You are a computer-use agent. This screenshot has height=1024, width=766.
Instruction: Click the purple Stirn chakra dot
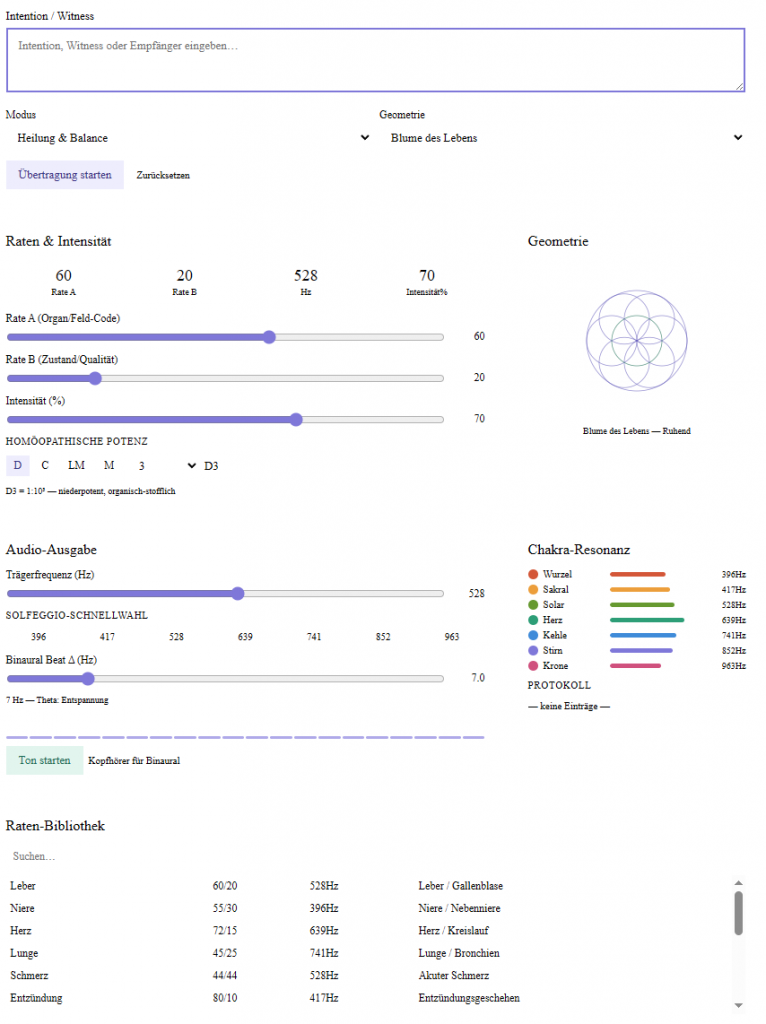pos(533,651)
